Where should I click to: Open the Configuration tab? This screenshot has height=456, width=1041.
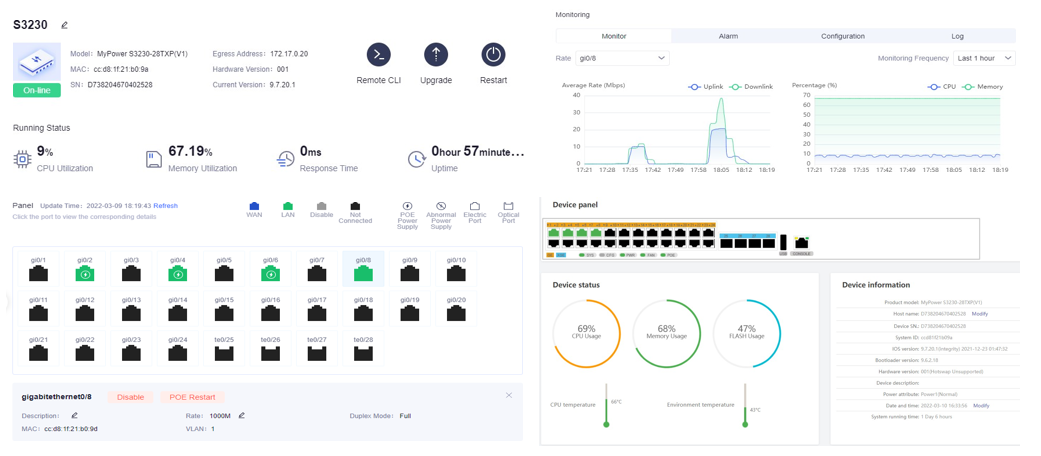click(x=842, y=36)
